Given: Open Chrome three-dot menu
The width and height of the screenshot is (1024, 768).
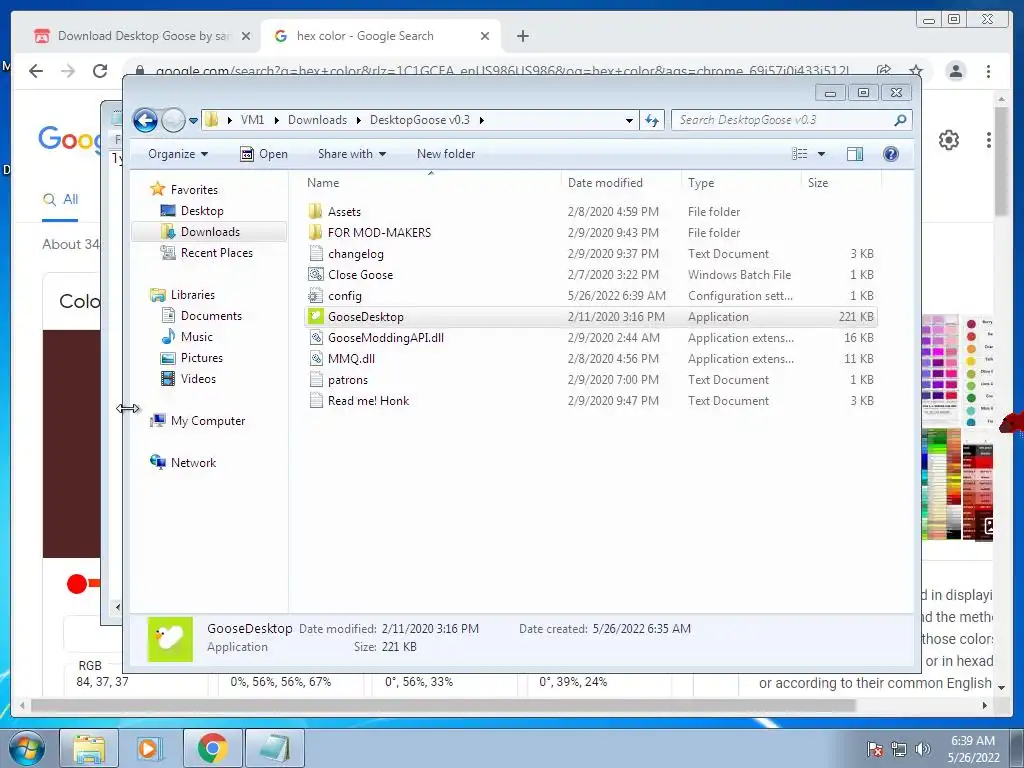Looking at the screenshot, I should click(x=988, y=71).
